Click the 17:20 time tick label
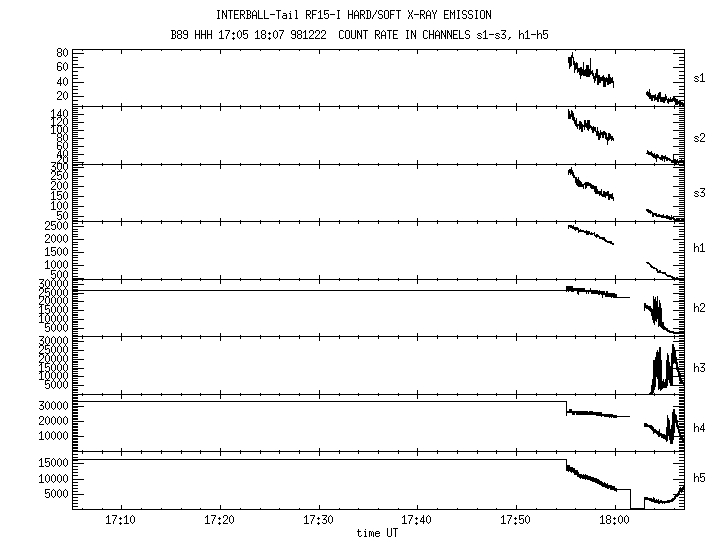720x550 pixels. (x=219, y=521)
